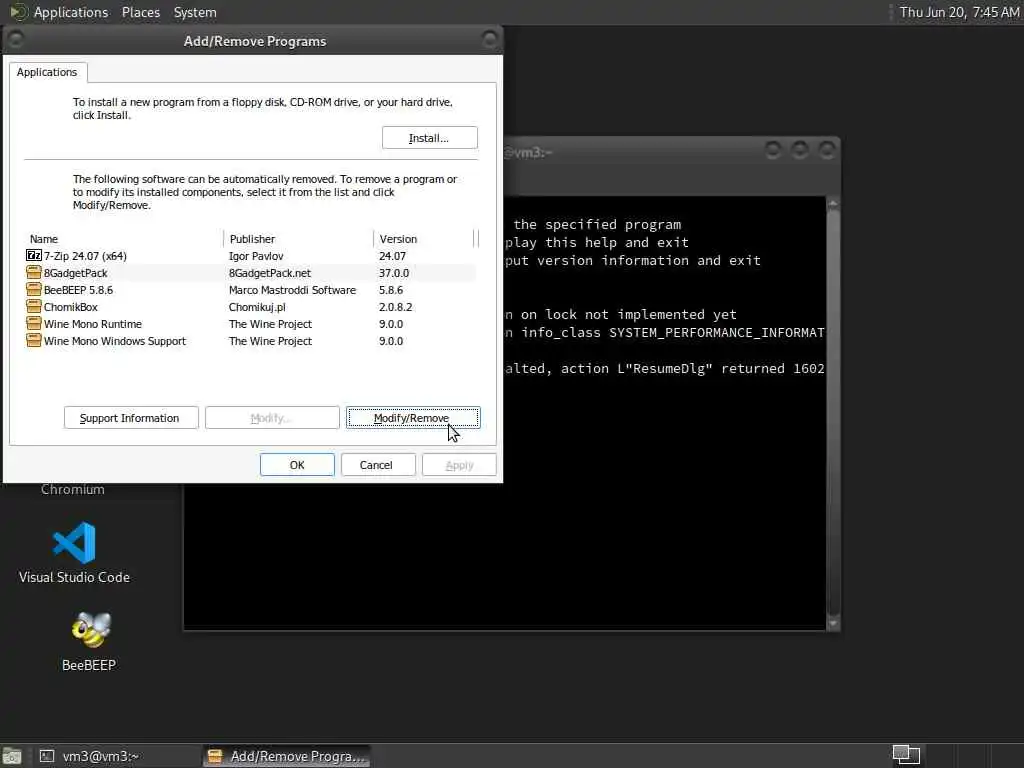Viewport: 1024px width, 768px height.
Task: Click terminal line with ResumeDlg returned 1602
Action: tap(664, 369)
